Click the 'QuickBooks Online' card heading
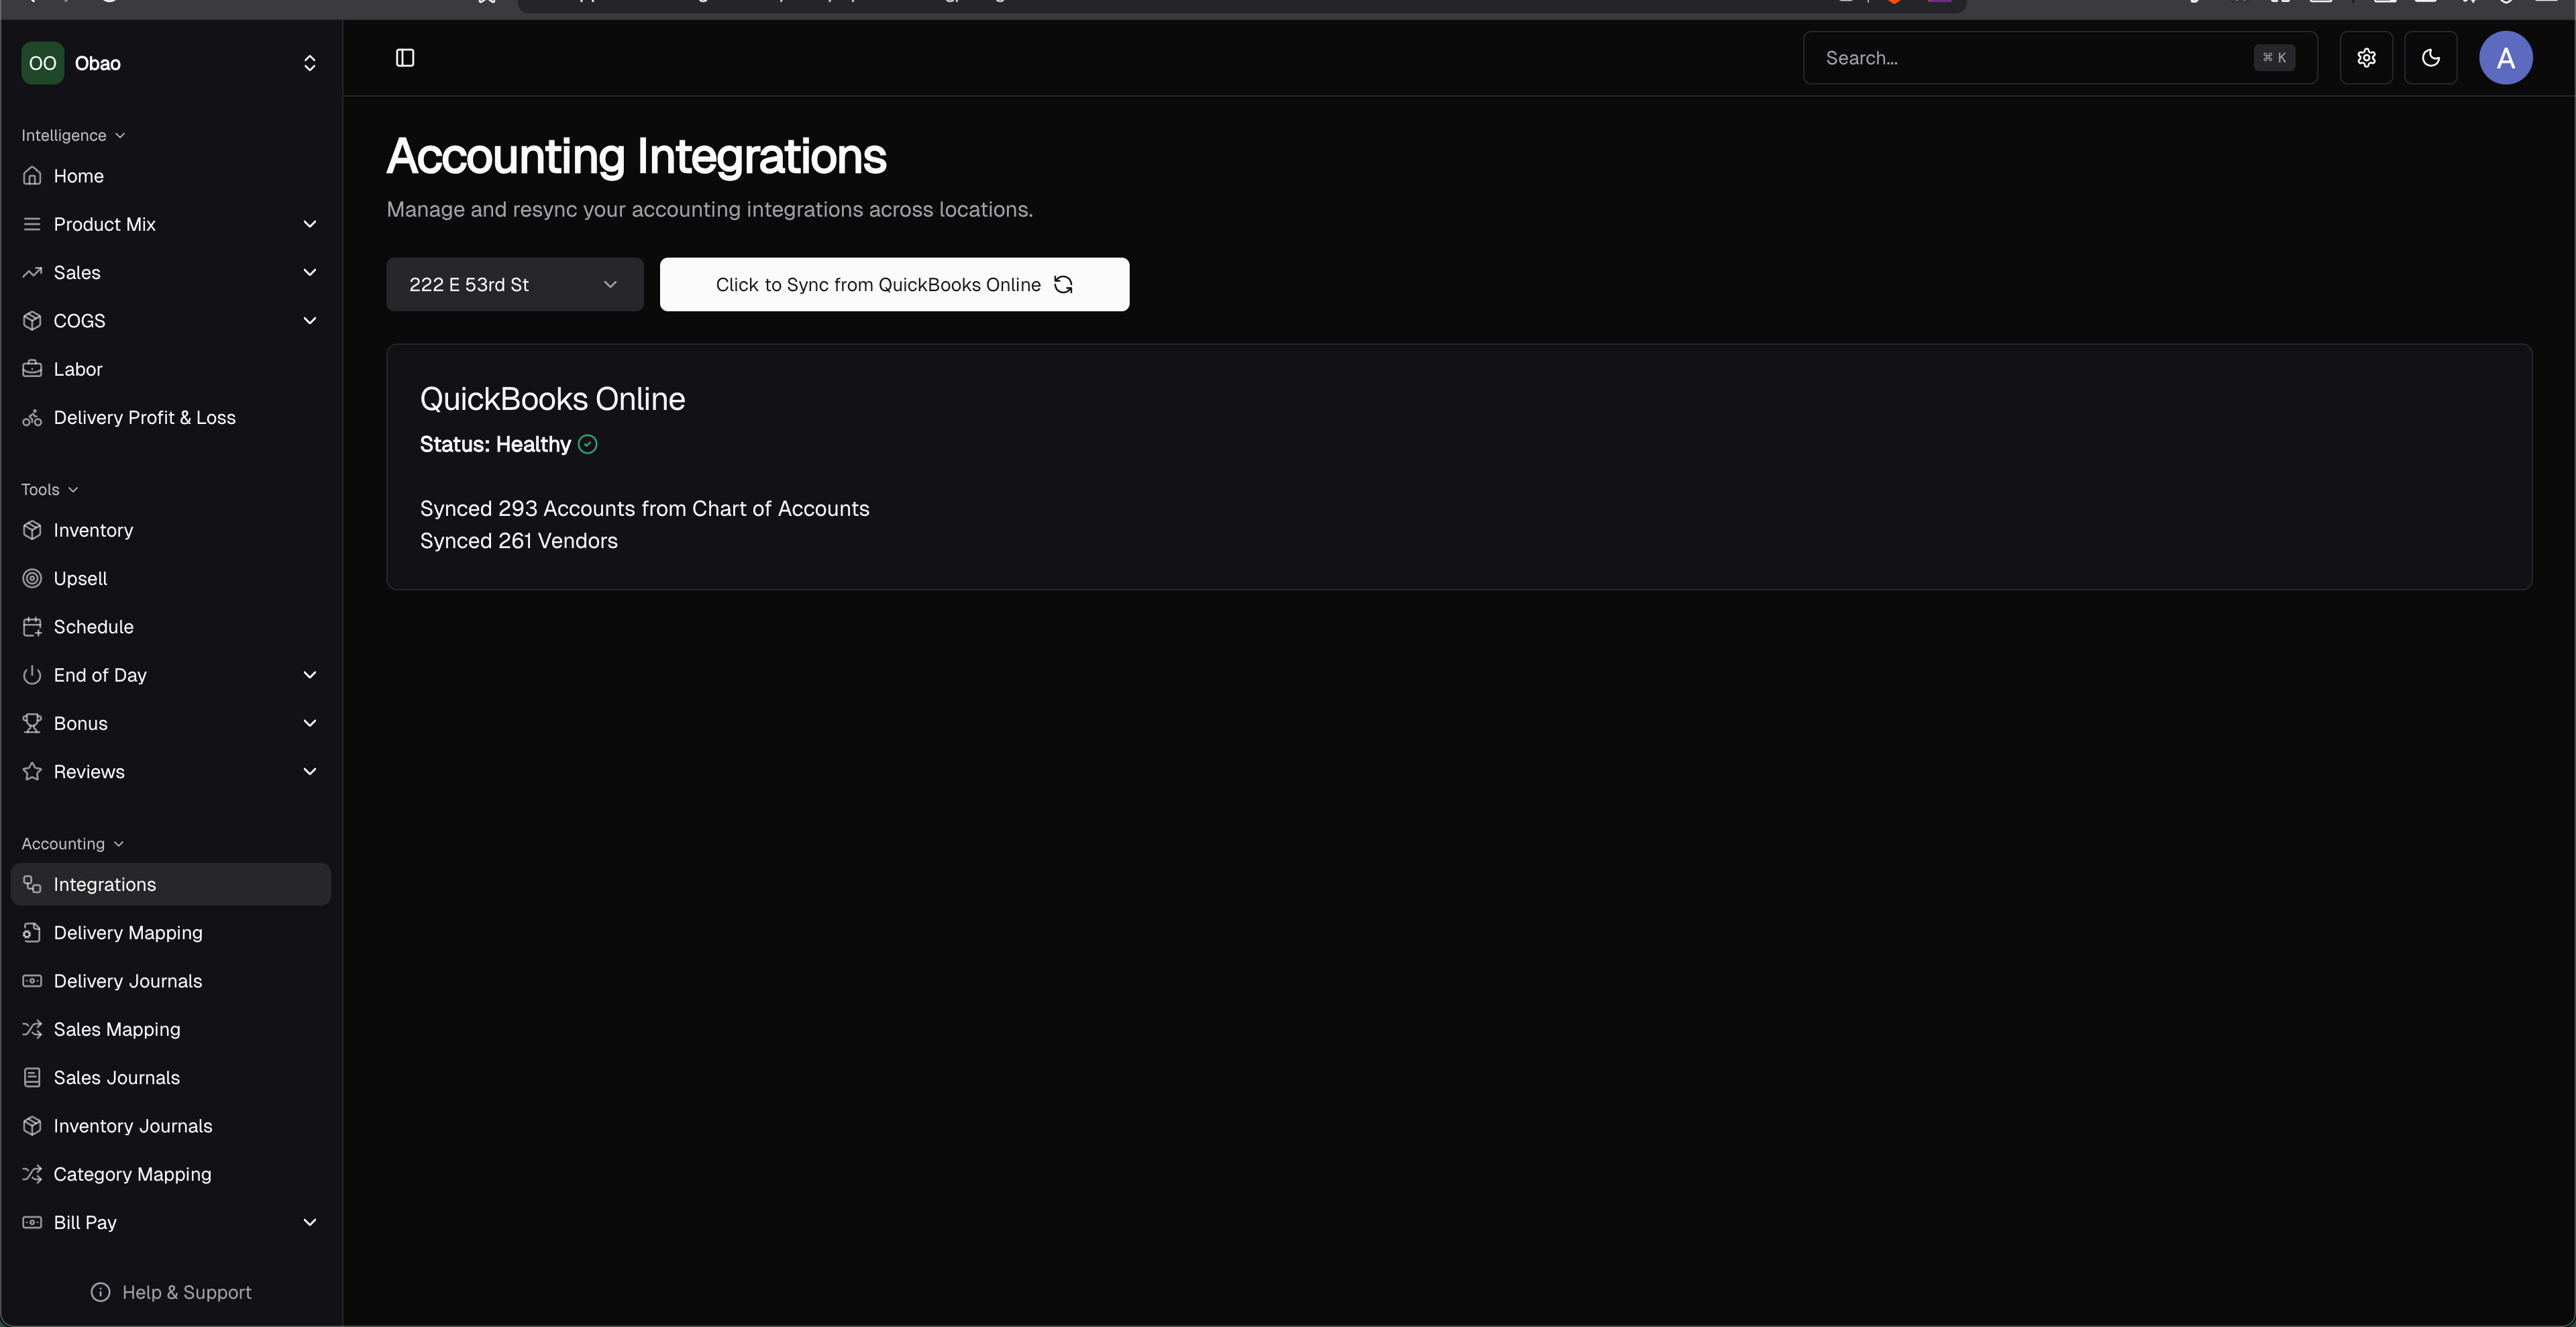 click(552, 399)
